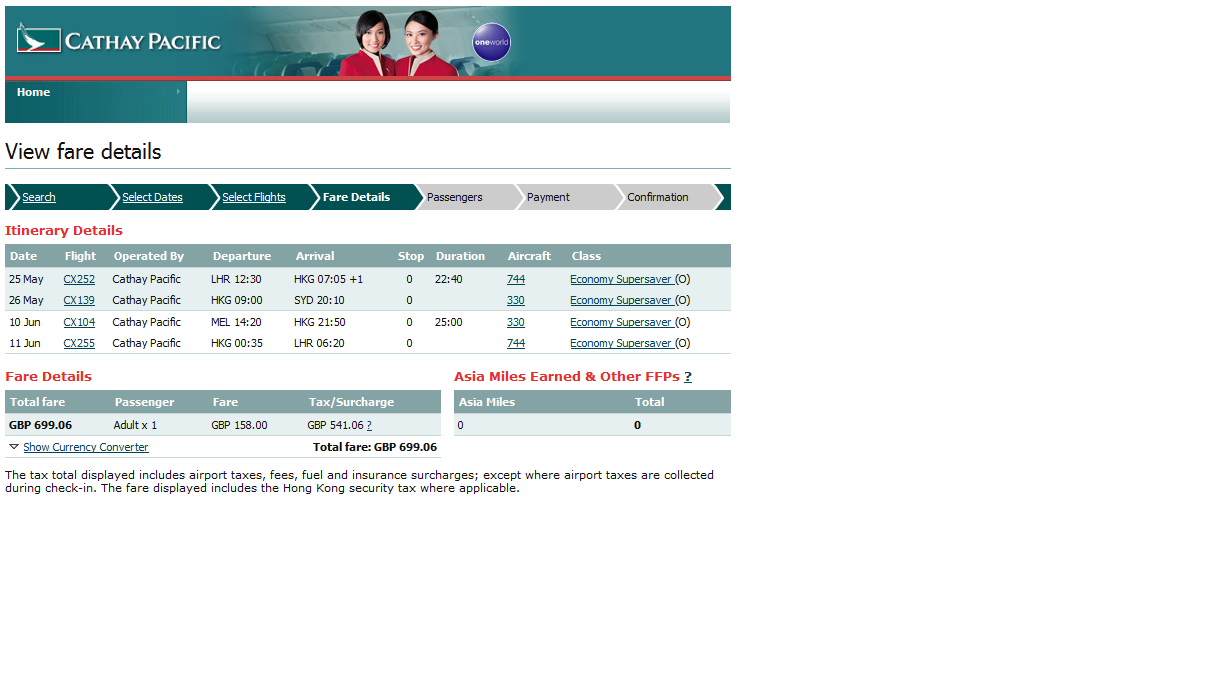Click the 10 Jun date cell
This screenshot has height=692, width=1230.
25,322
